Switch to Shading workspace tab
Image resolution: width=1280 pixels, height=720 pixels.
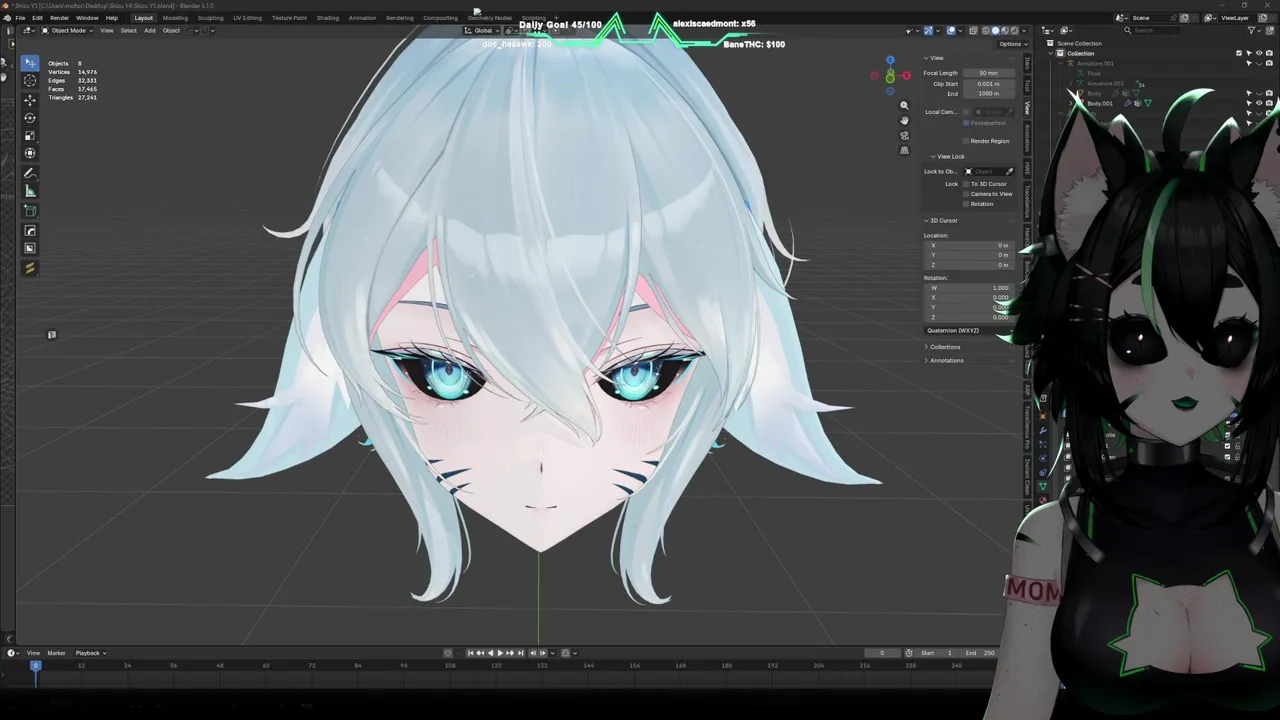tap(327, 18)
